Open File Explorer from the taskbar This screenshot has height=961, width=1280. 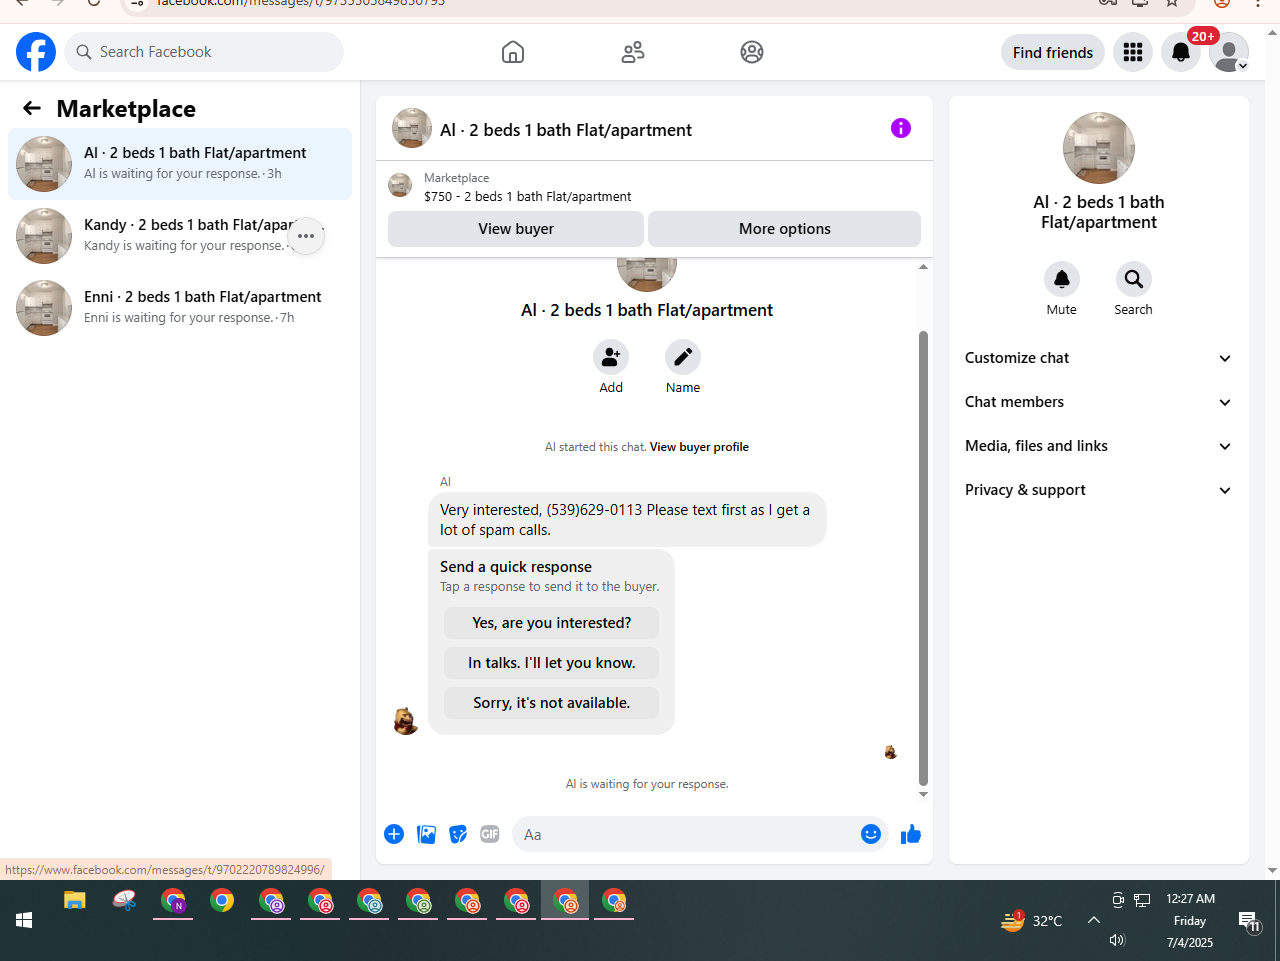(x=75, y=901)
